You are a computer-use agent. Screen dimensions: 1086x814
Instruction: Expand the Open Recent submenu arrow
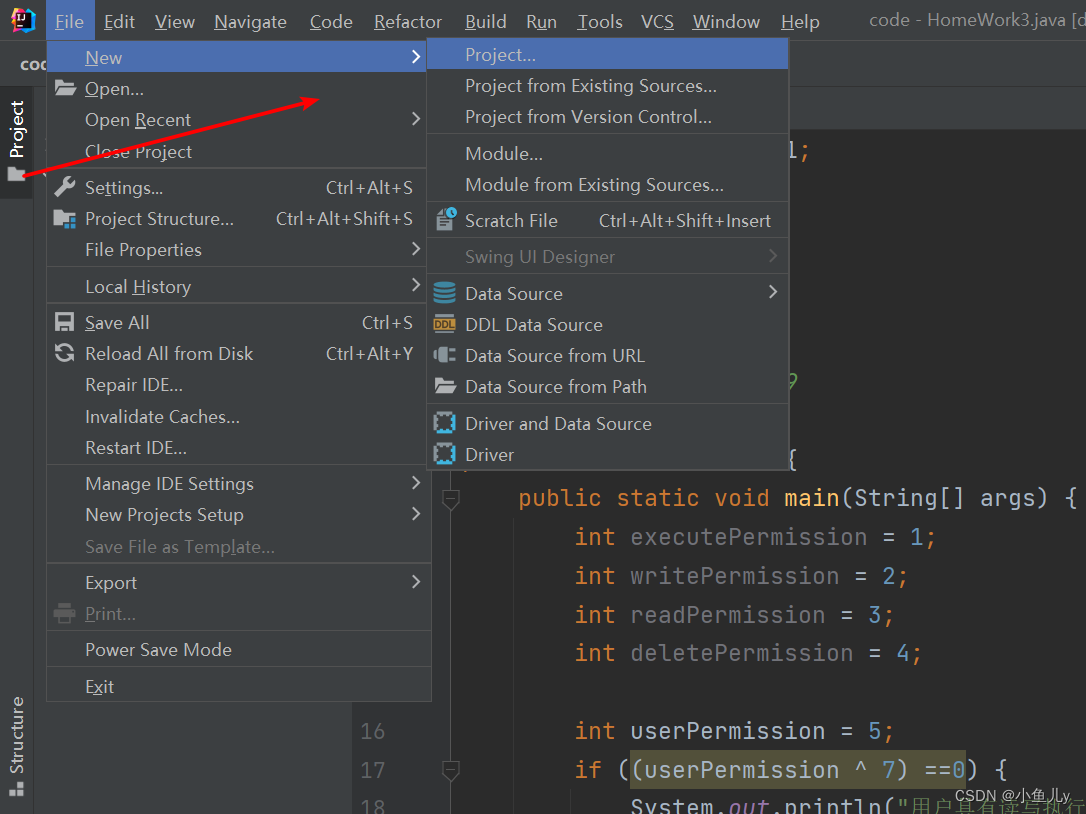[416, 119]
